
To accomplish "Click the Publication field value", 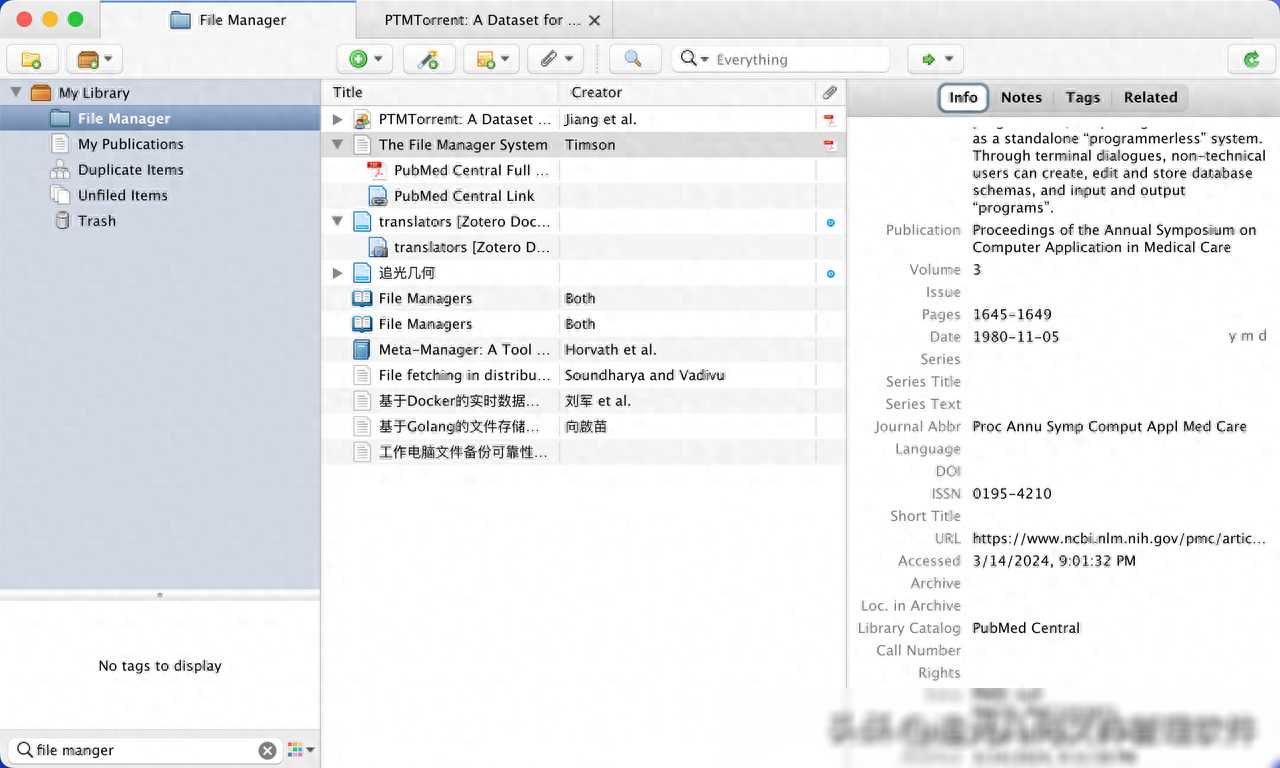I will click(x=1114, y=238).
